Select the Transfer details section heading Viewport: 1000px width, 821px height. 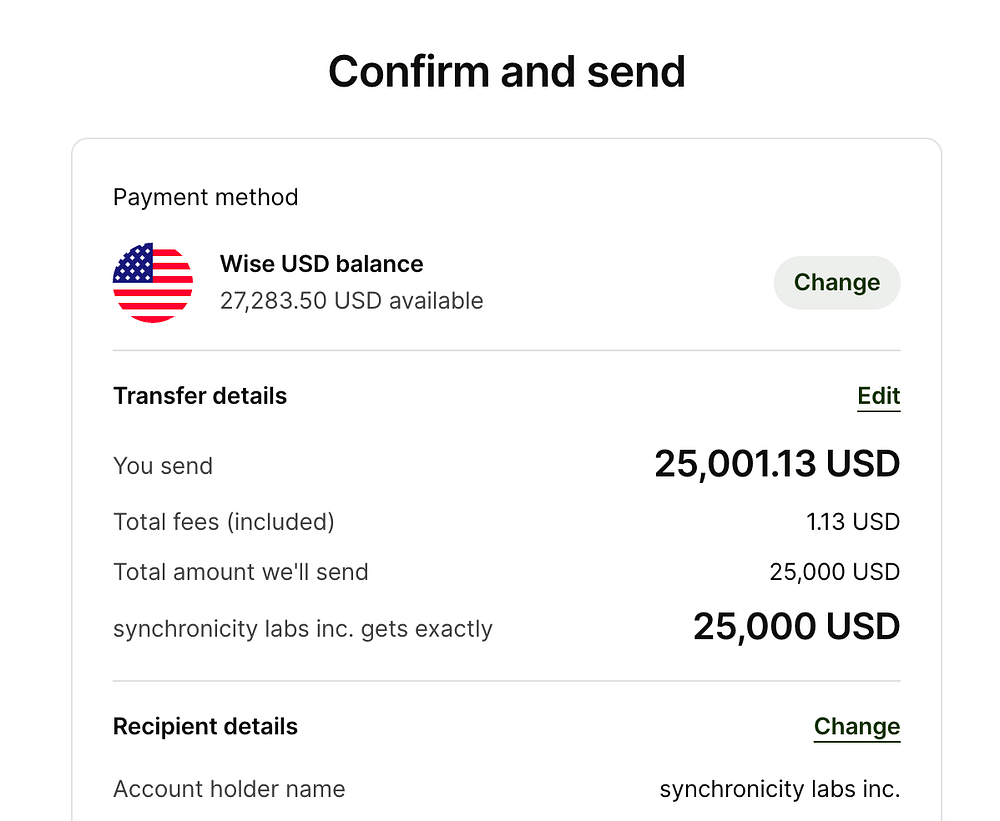pyautogui.click(x=199, y=396)
